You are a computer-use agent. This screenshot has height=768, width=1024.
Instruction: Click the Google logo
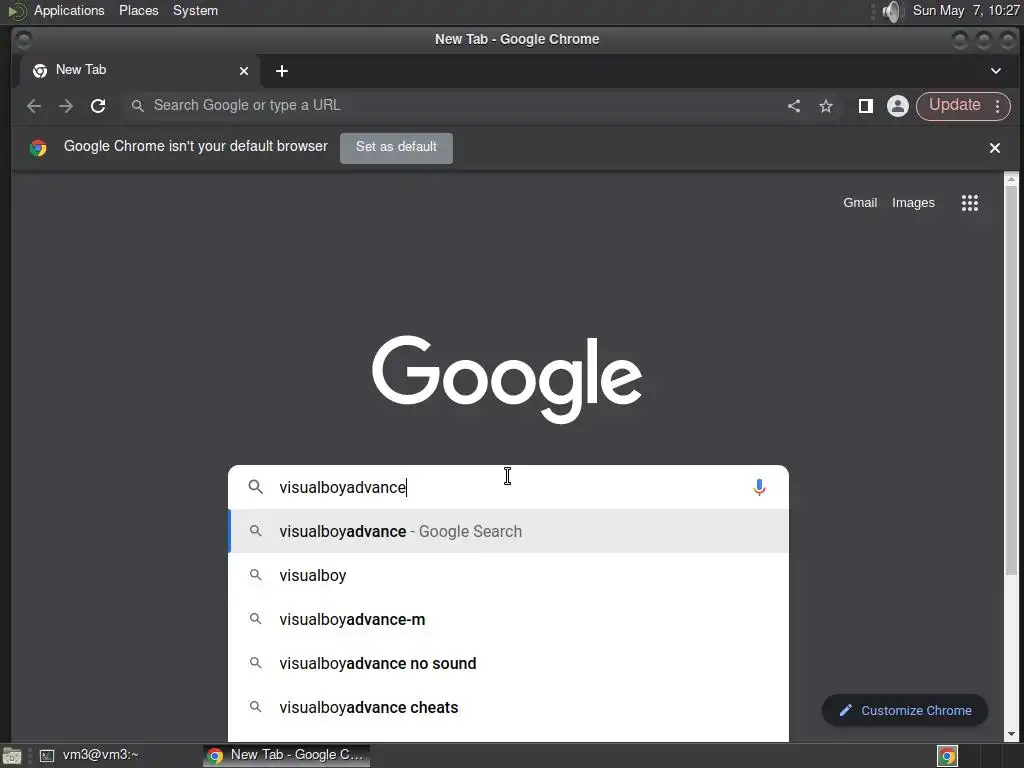click(x=507, y=379)
